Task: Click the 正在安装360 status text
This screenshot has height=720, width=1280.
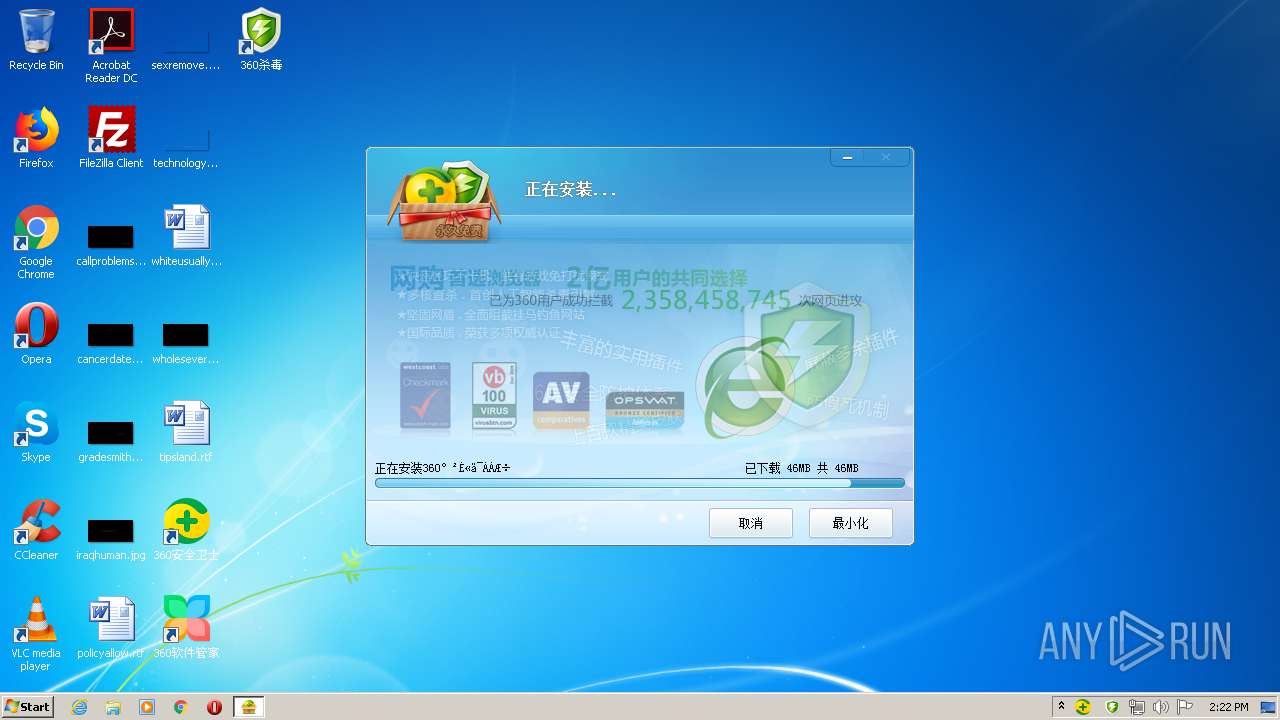Action: point(442,468)
